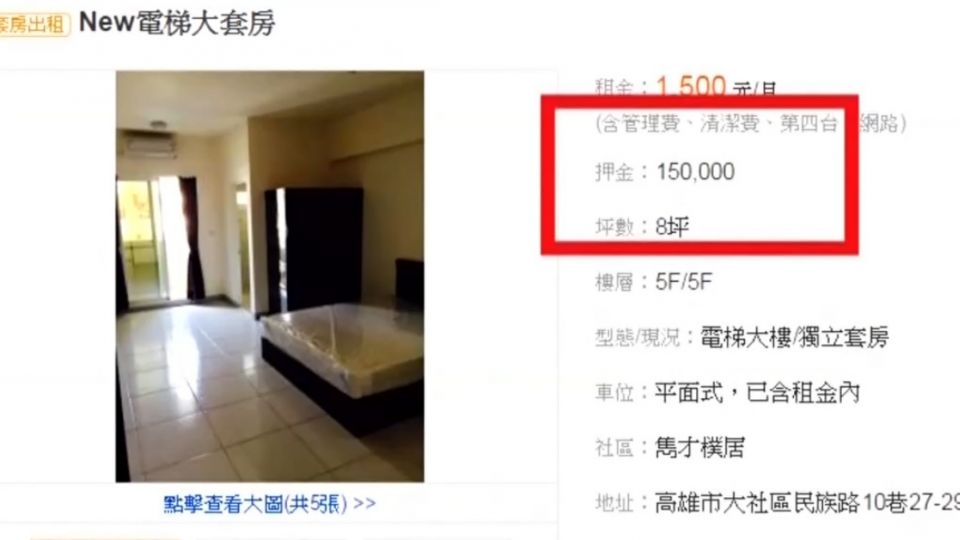Image resolution: width=960 pixels, height=540 pixels.
Task: Click the 樓層 5F/5F floor value
Action: coord(684,282)
